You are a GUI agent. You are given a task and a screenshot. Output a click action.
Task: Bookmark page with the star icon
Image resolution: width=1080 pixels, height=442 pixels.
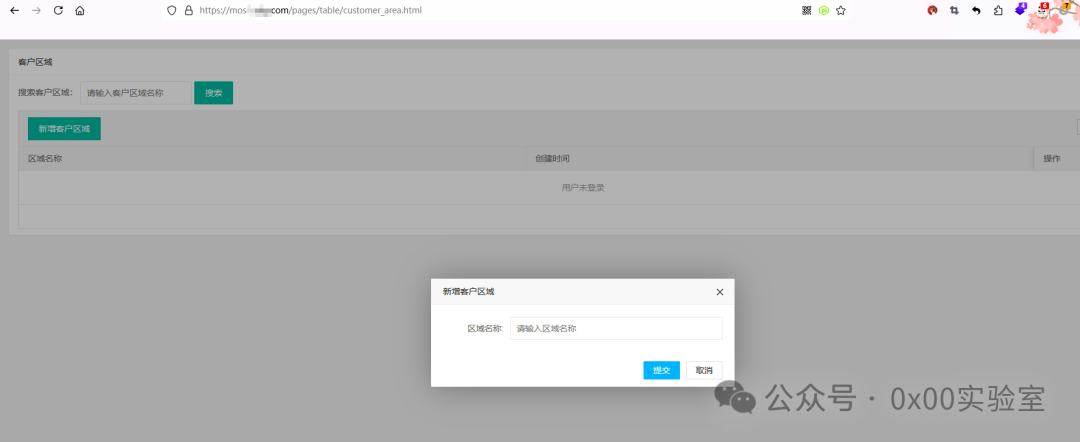point(840,10)
